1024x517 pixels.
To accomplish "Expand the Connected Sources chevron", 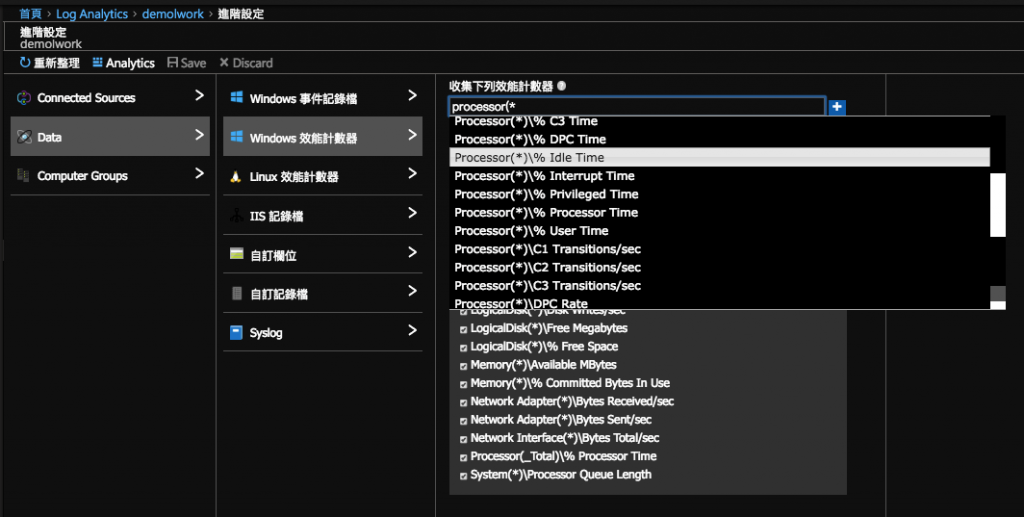I will (199, 96).
